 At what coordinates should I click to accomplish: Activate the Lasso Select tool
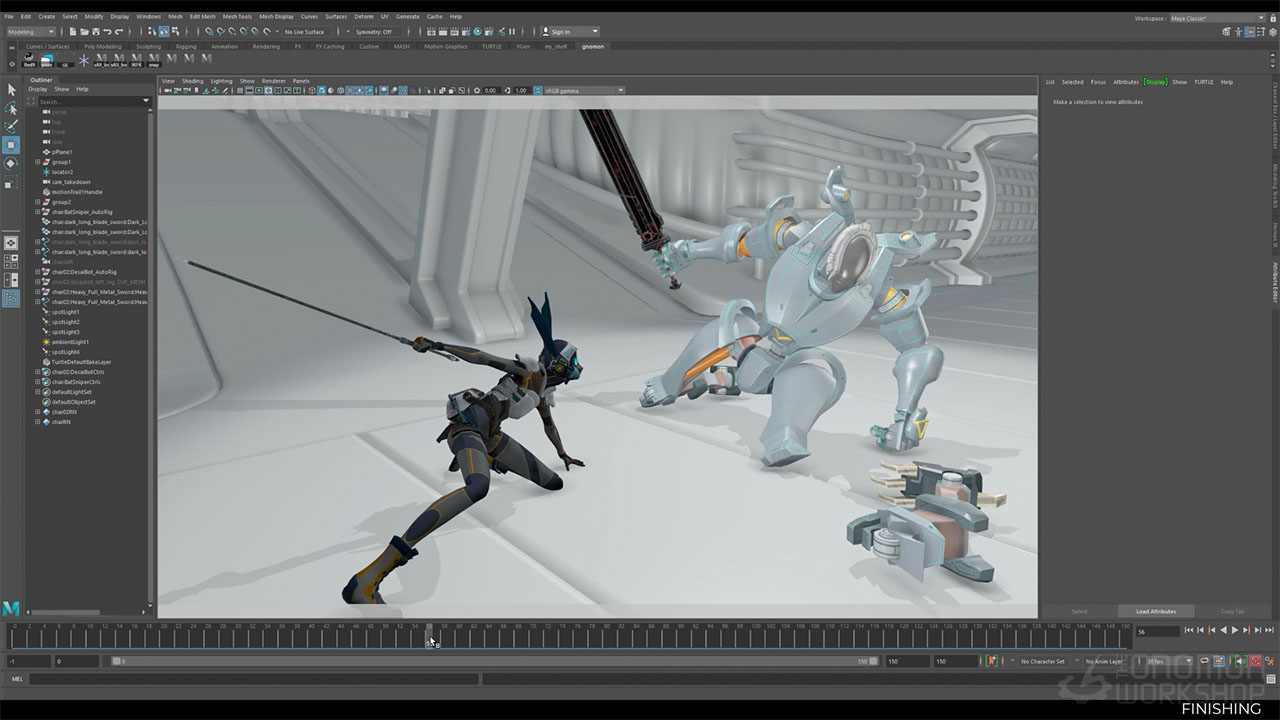(x=11, y=108)
